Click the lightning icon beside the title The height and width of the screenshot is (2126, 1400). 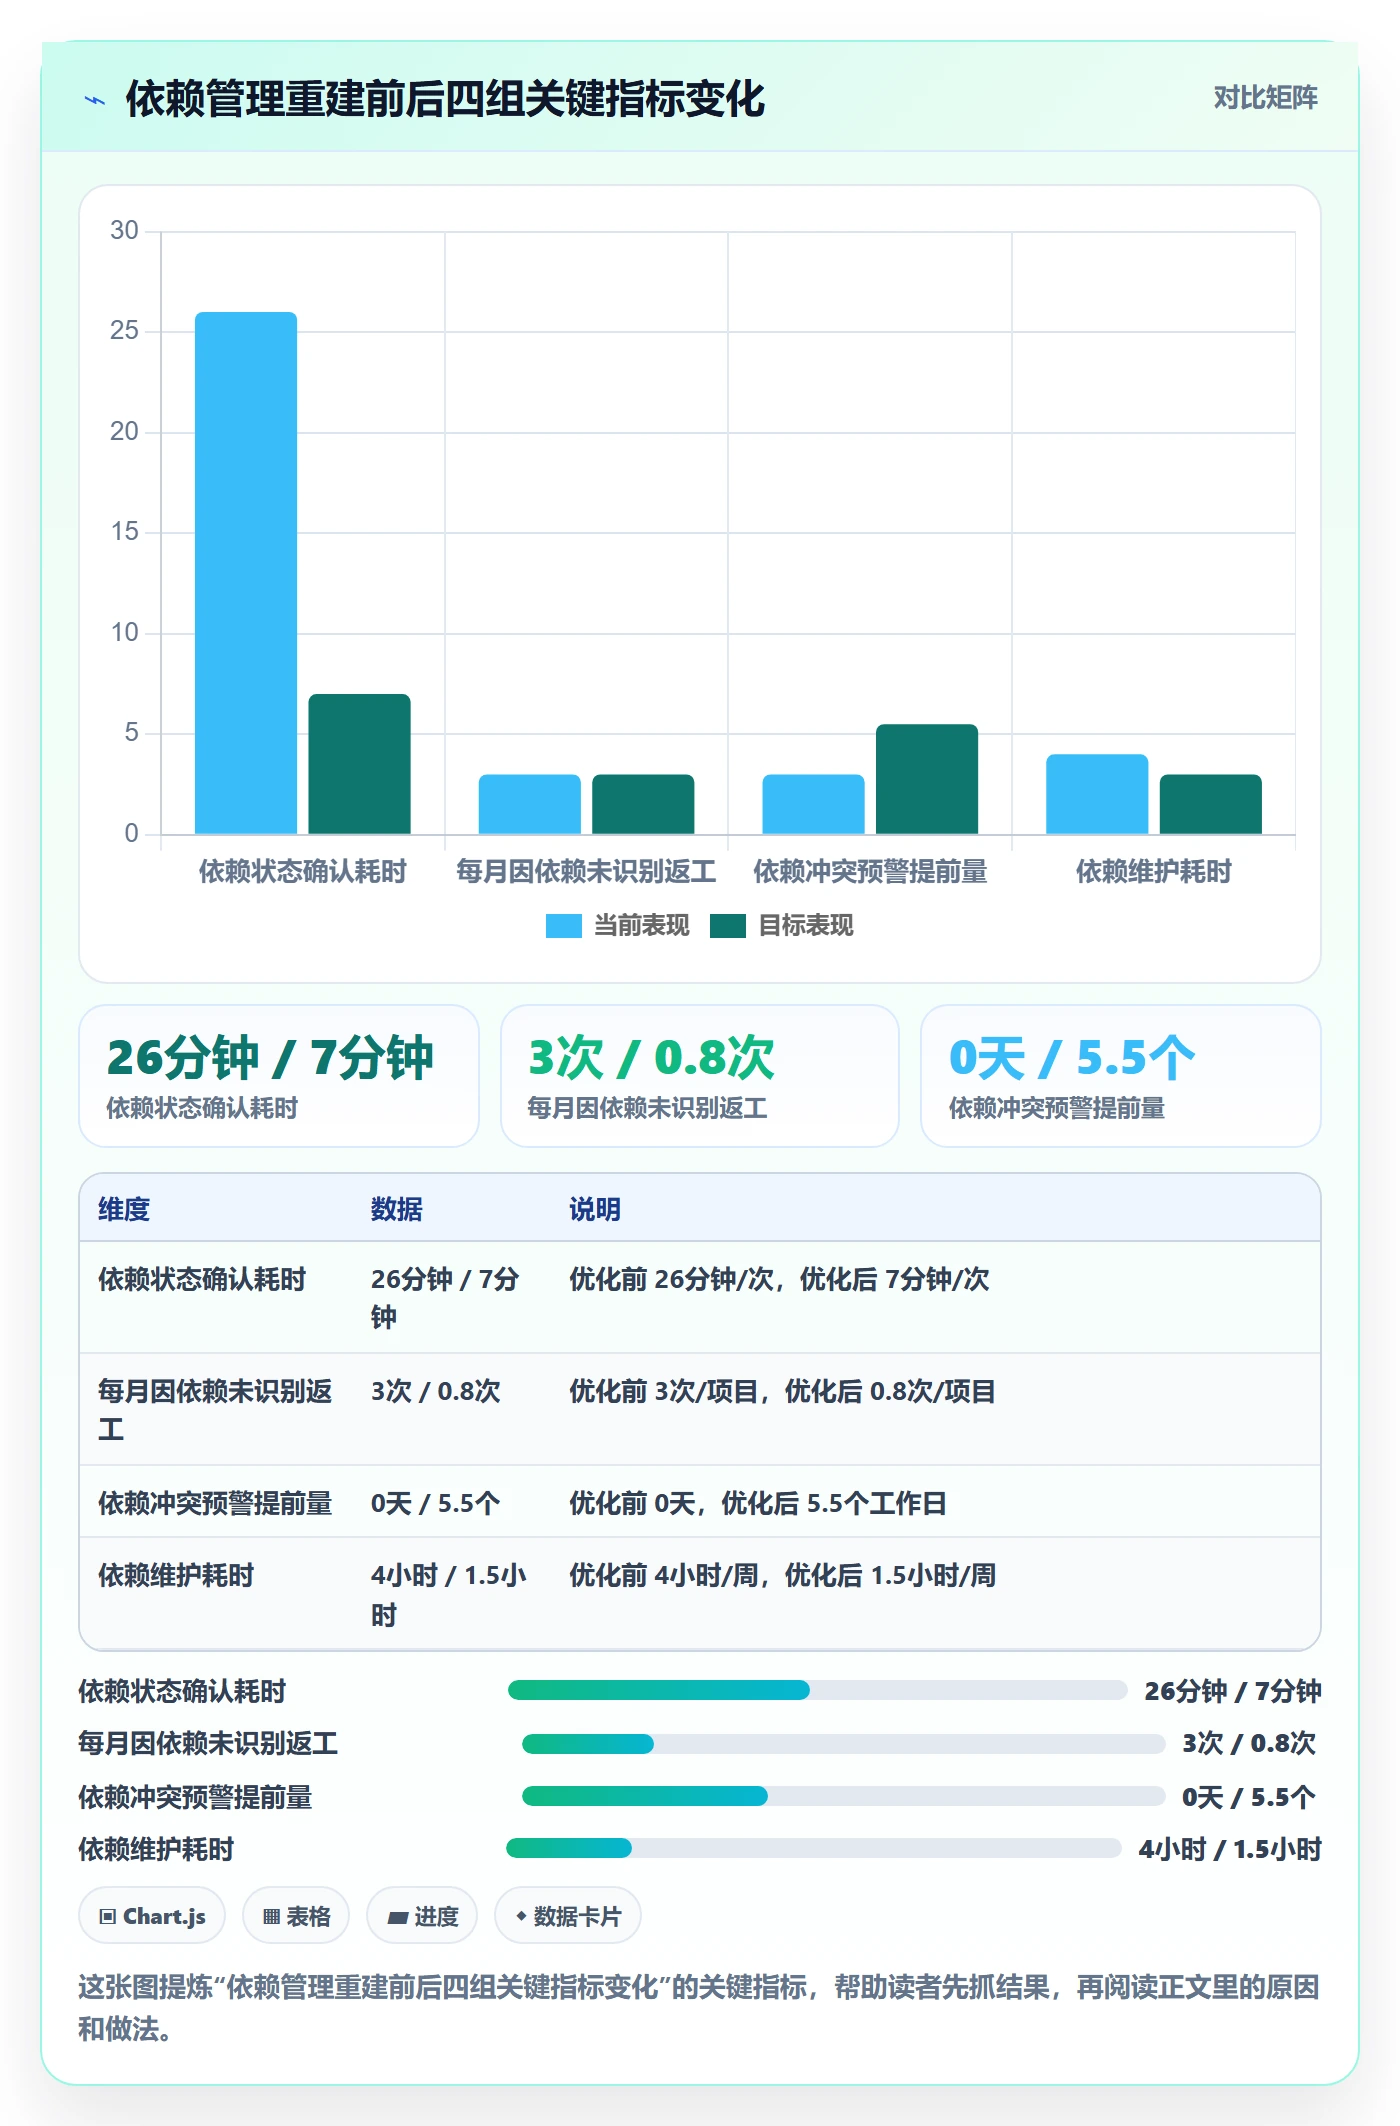(95, 100)
